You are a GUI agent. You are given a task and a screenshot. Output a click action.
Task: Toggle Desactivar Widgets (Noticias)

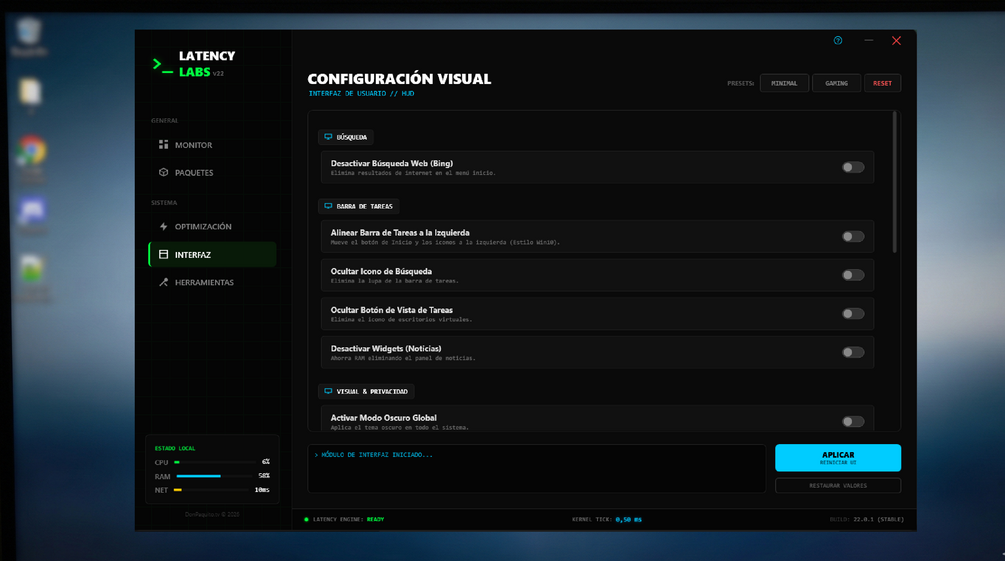(x=853, y=352)
